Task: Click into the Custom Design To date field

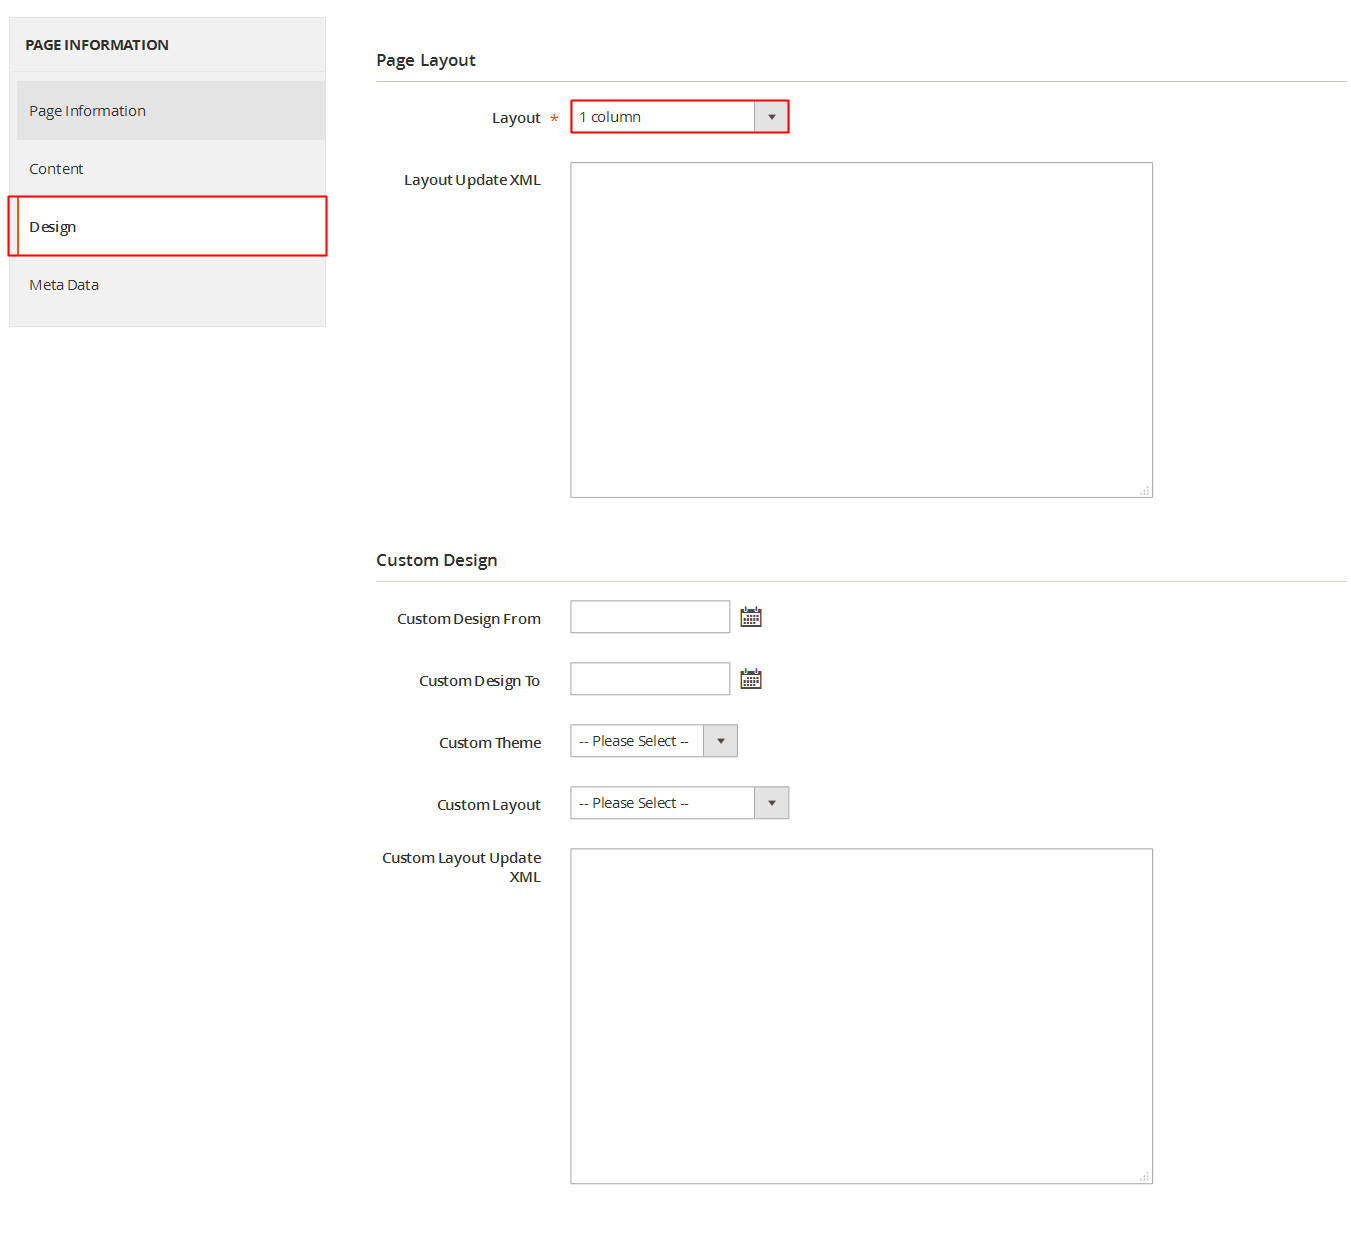Action: point(650,679)
